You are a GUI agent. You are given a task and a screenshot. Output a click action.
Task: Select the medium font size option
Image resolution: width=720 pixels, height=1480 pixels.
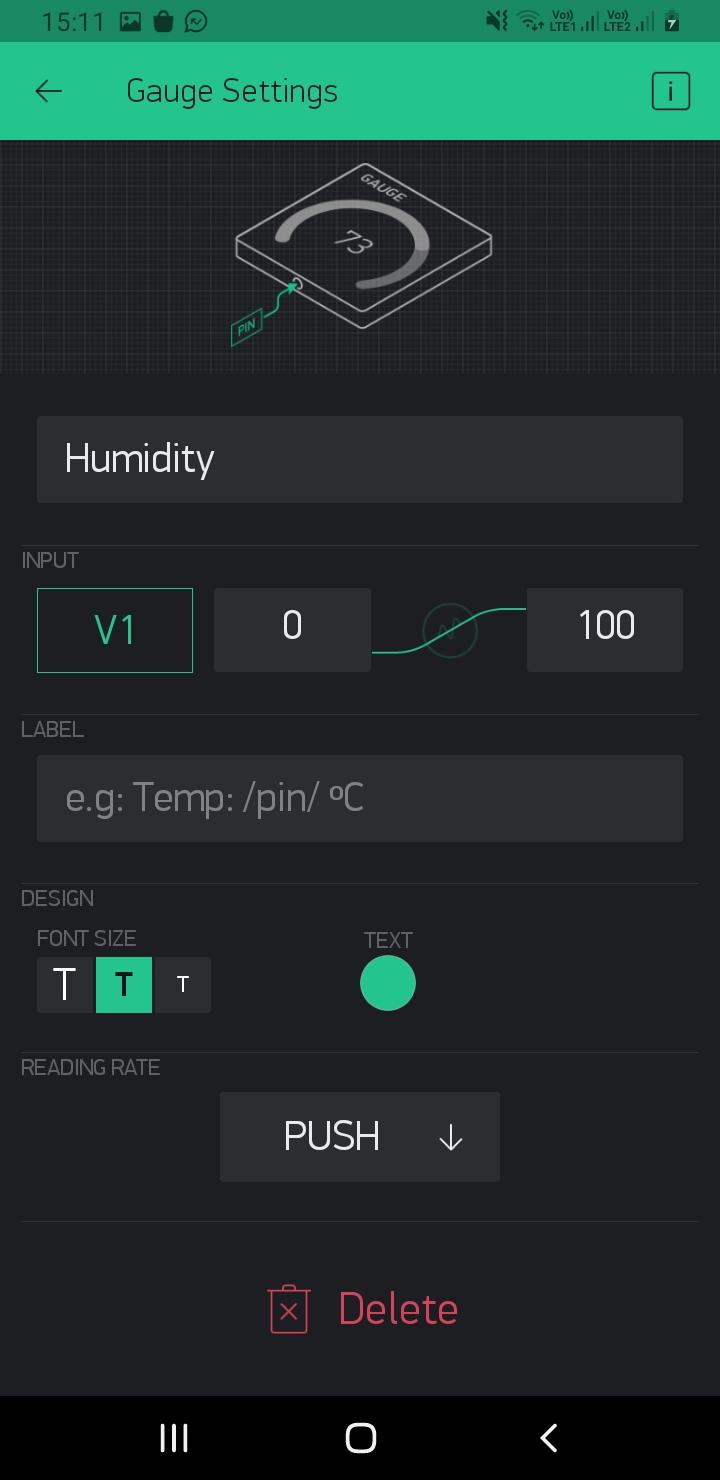tap(124, 985)
